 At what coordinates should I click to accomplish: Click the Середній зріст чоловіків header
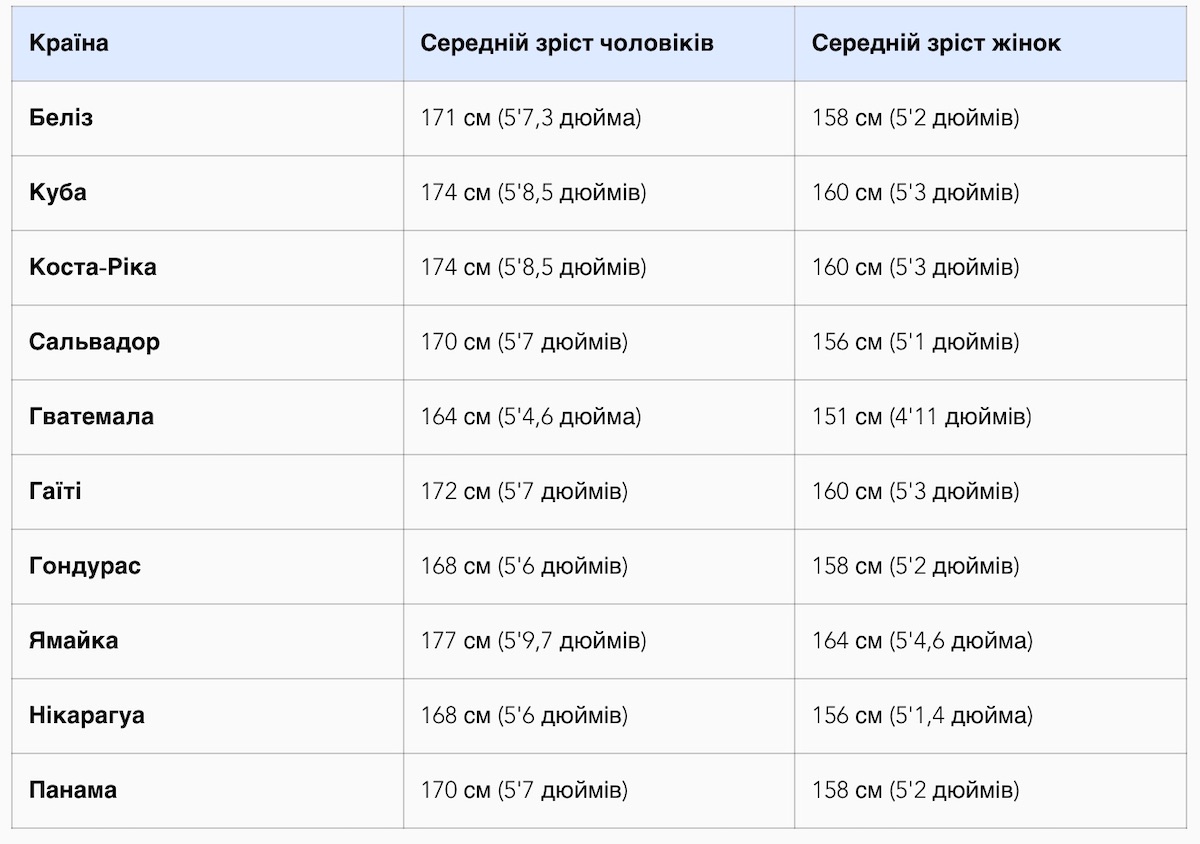[567, 44]
